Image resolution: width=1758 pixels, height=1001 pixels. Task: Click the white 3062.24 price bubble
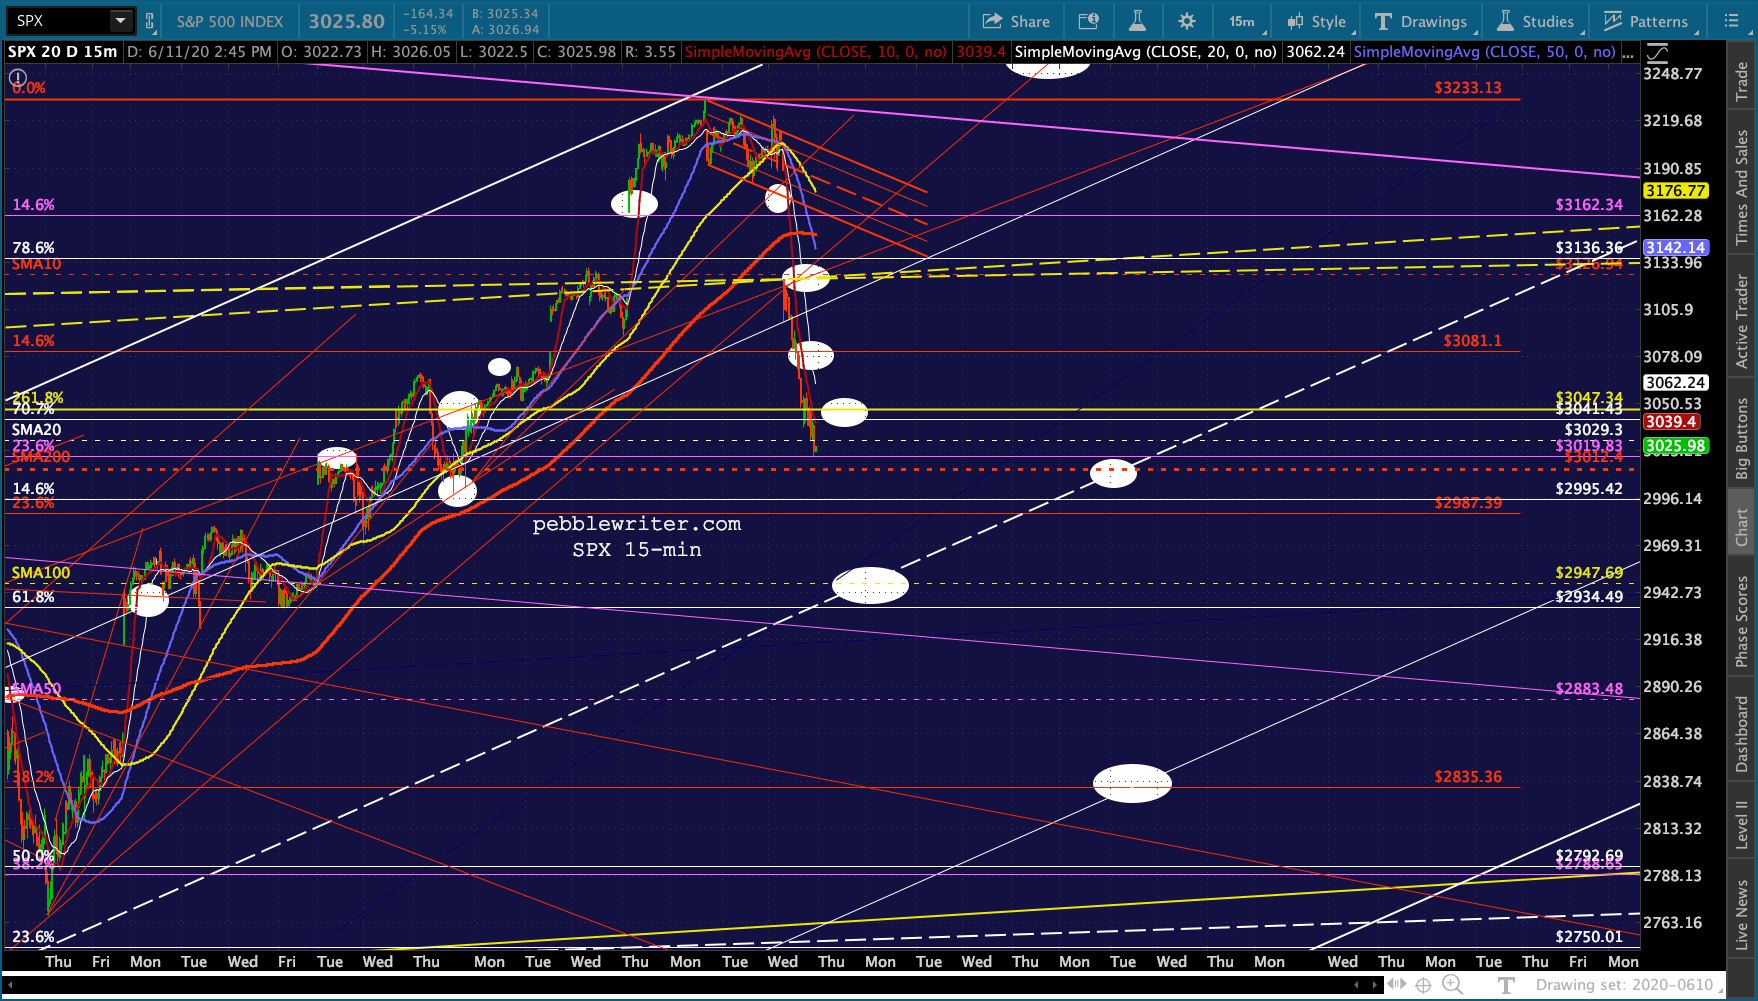coord(1675,383)
